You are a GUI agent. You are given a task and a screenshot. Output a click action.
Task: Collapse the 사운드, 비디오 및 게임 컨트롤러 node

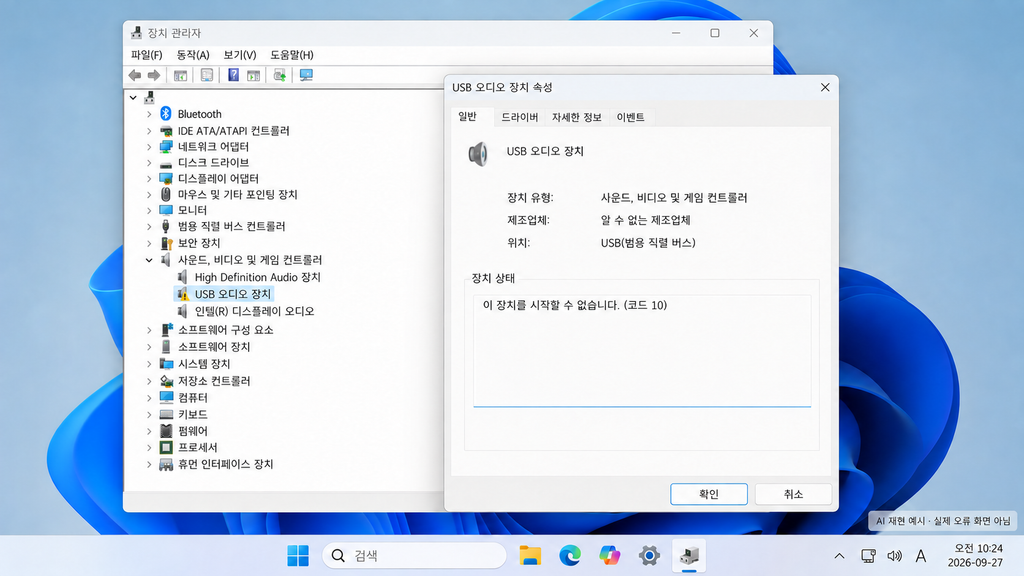click(149, 260)
